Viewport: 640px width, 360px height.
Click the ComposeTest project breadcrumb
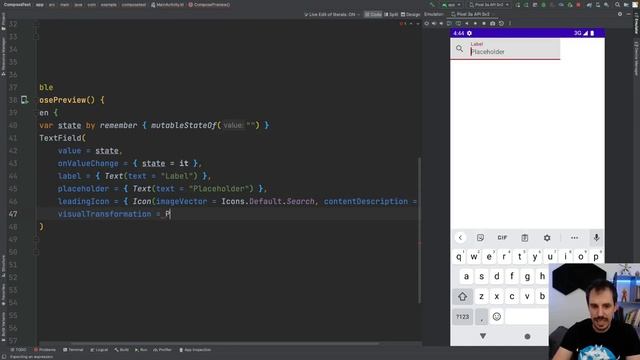[17, 4]
